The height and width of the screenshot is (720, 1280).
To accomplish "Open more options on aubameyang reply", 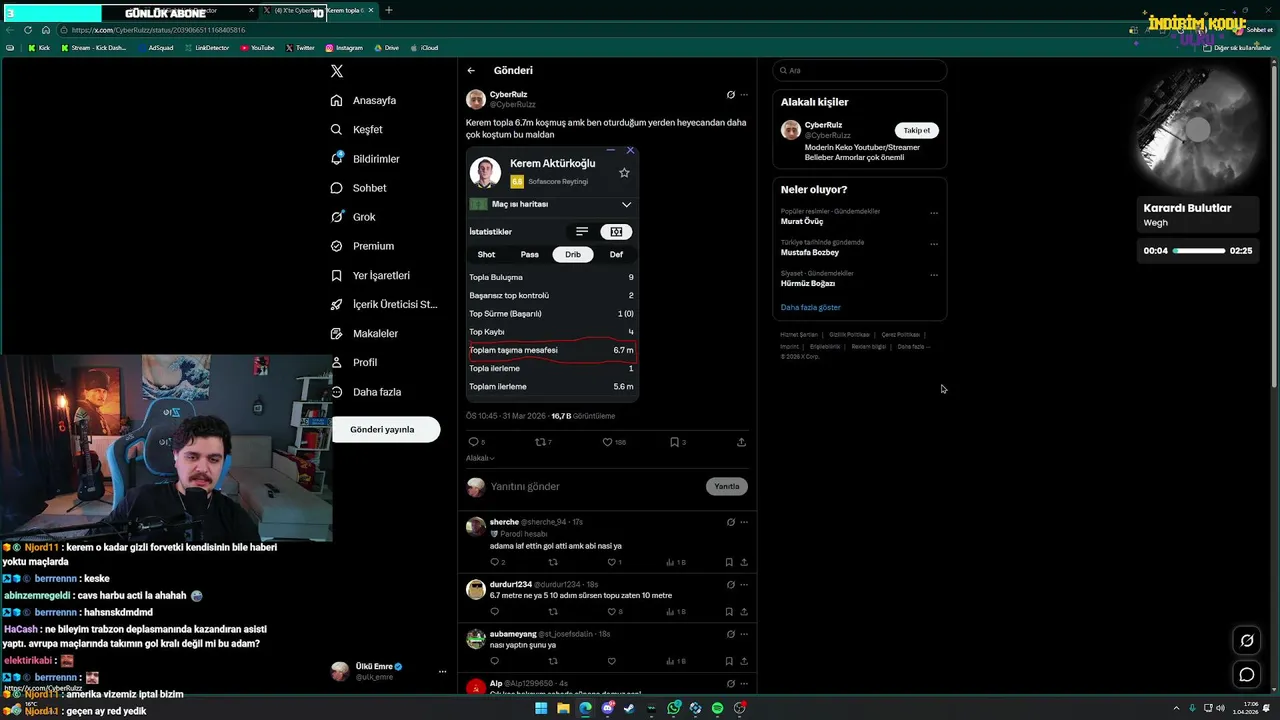I will [x=744, y=634].
